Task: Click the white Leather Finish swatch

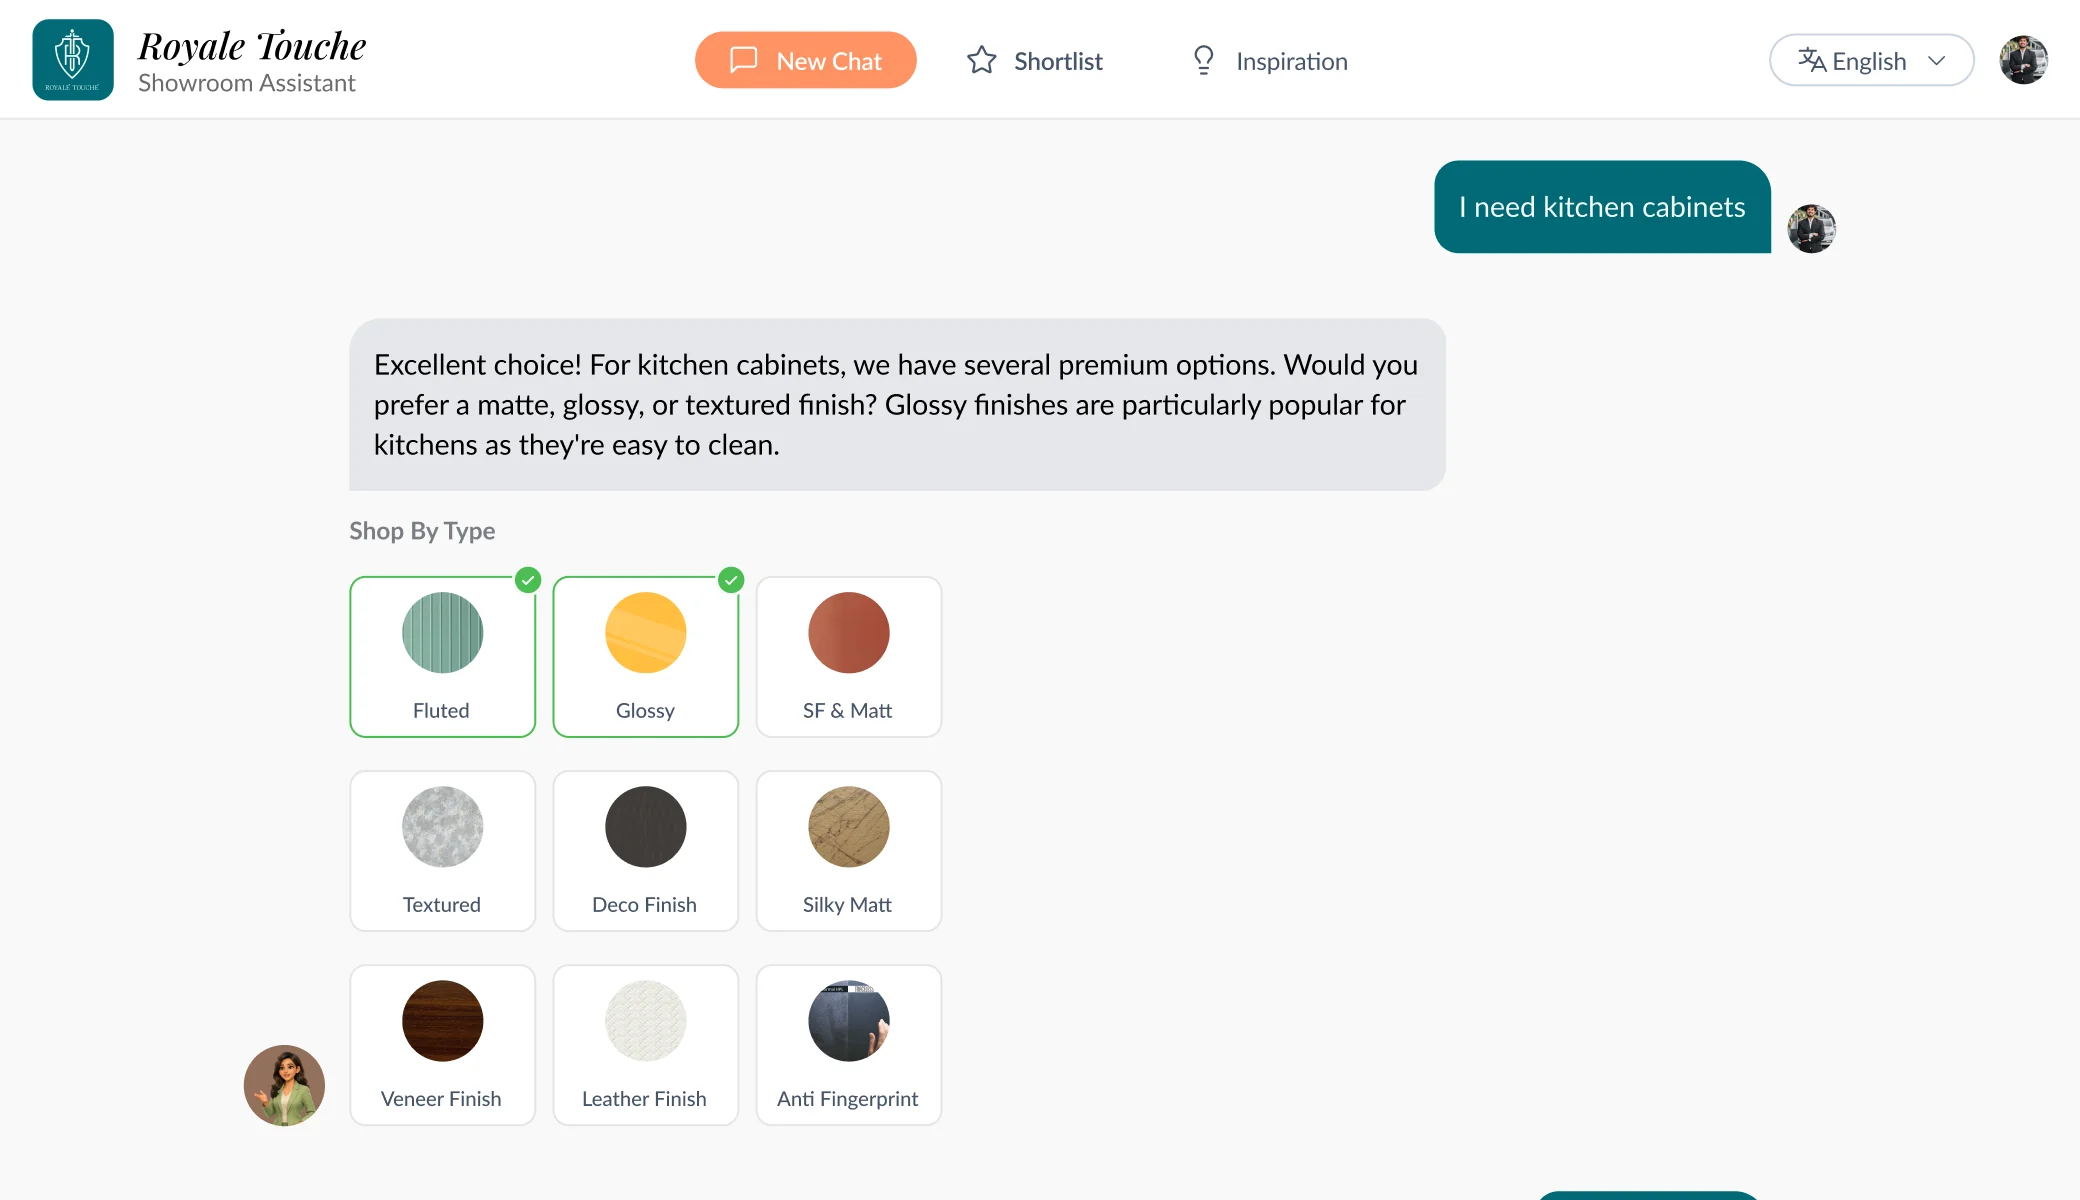Action: (x=645, y=1021)
